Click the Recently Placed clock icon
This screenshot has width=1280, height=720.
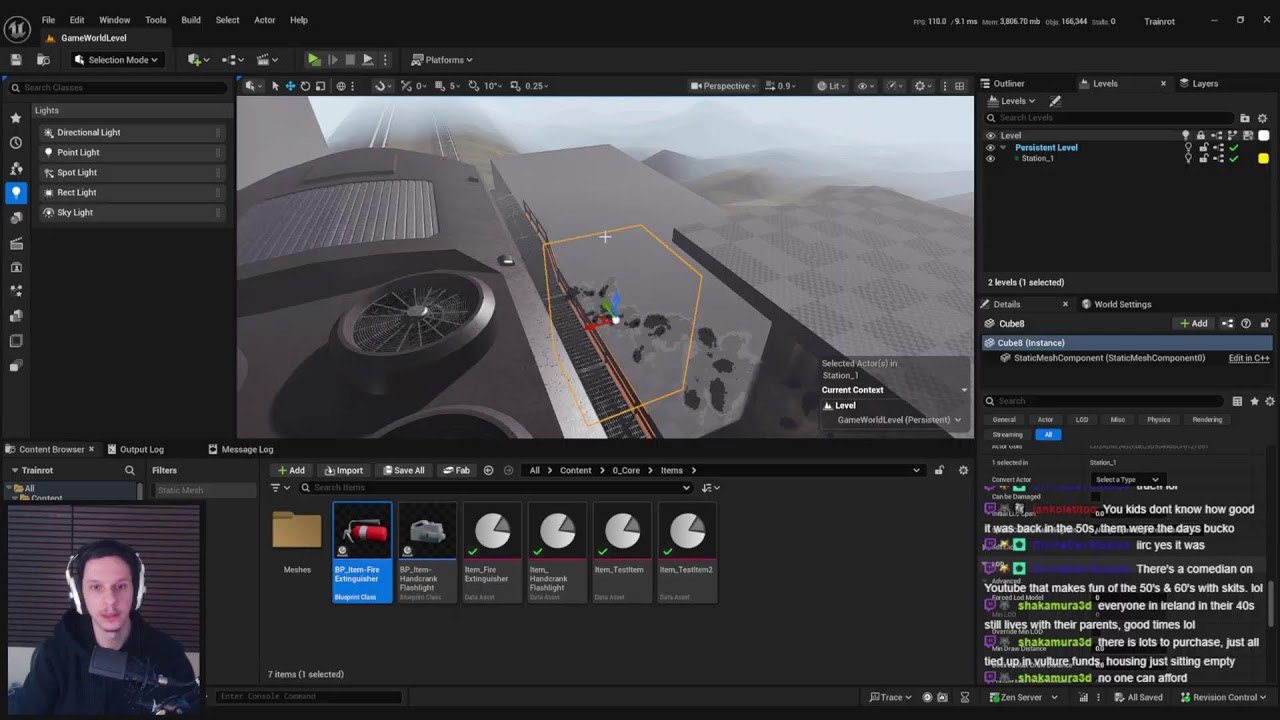click(x=16, y=143)
